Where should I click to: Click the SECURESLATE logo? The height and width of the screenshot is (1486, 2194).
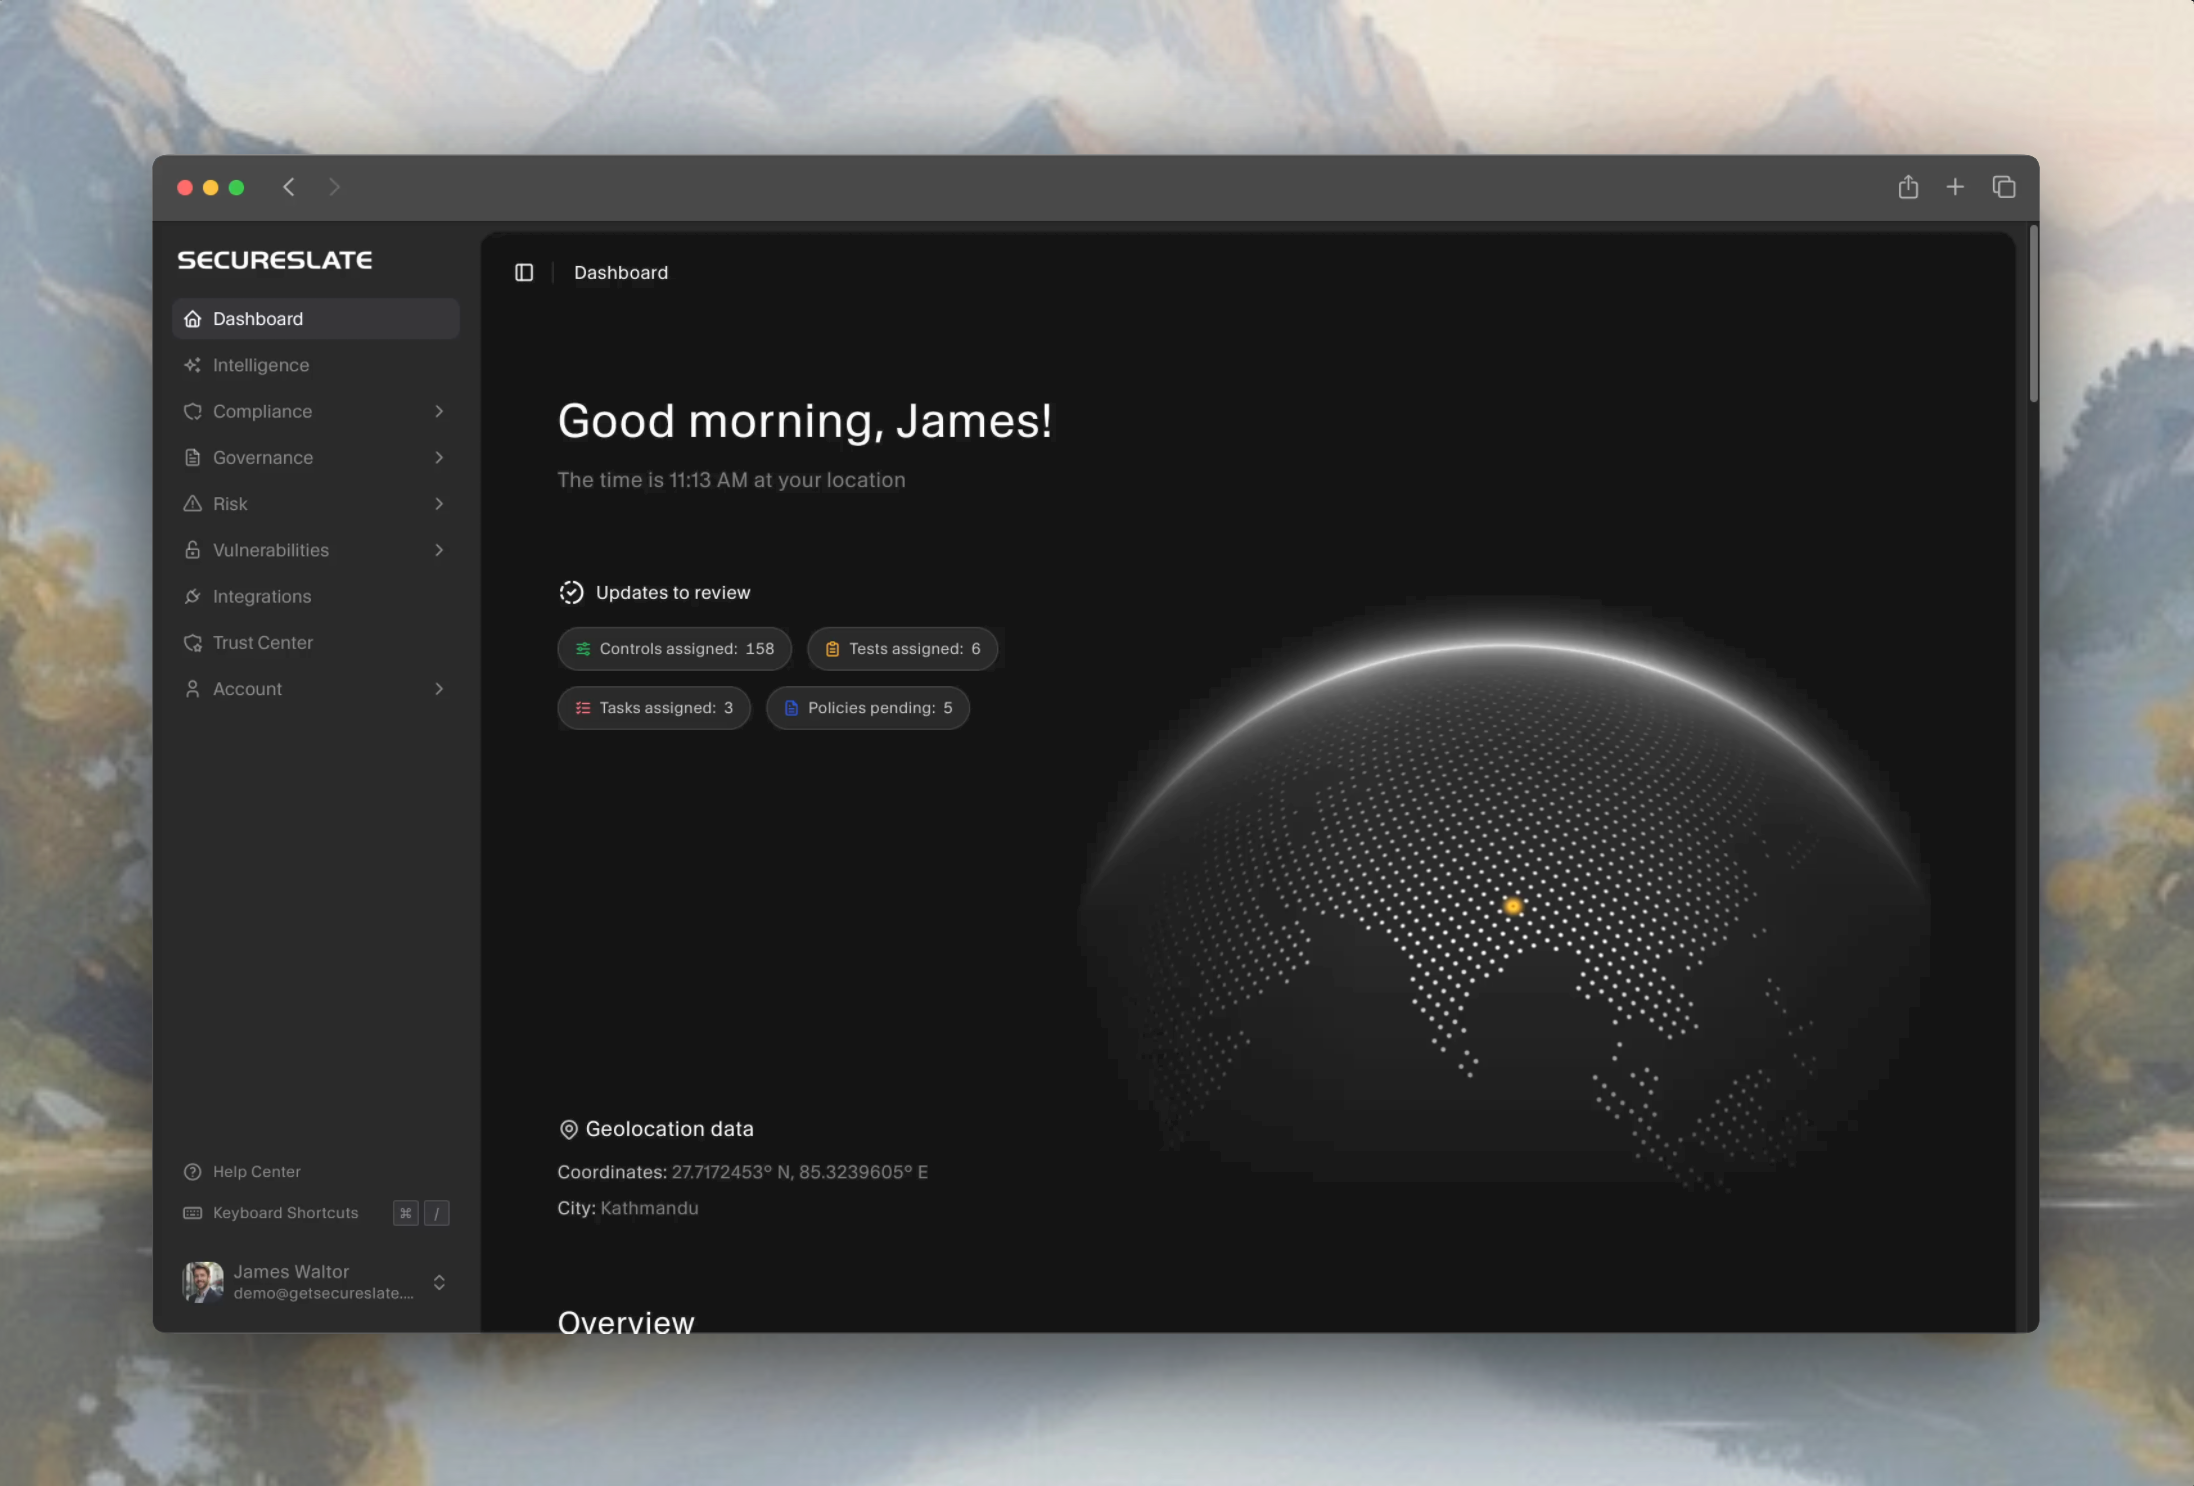click(x=275, y=260)
